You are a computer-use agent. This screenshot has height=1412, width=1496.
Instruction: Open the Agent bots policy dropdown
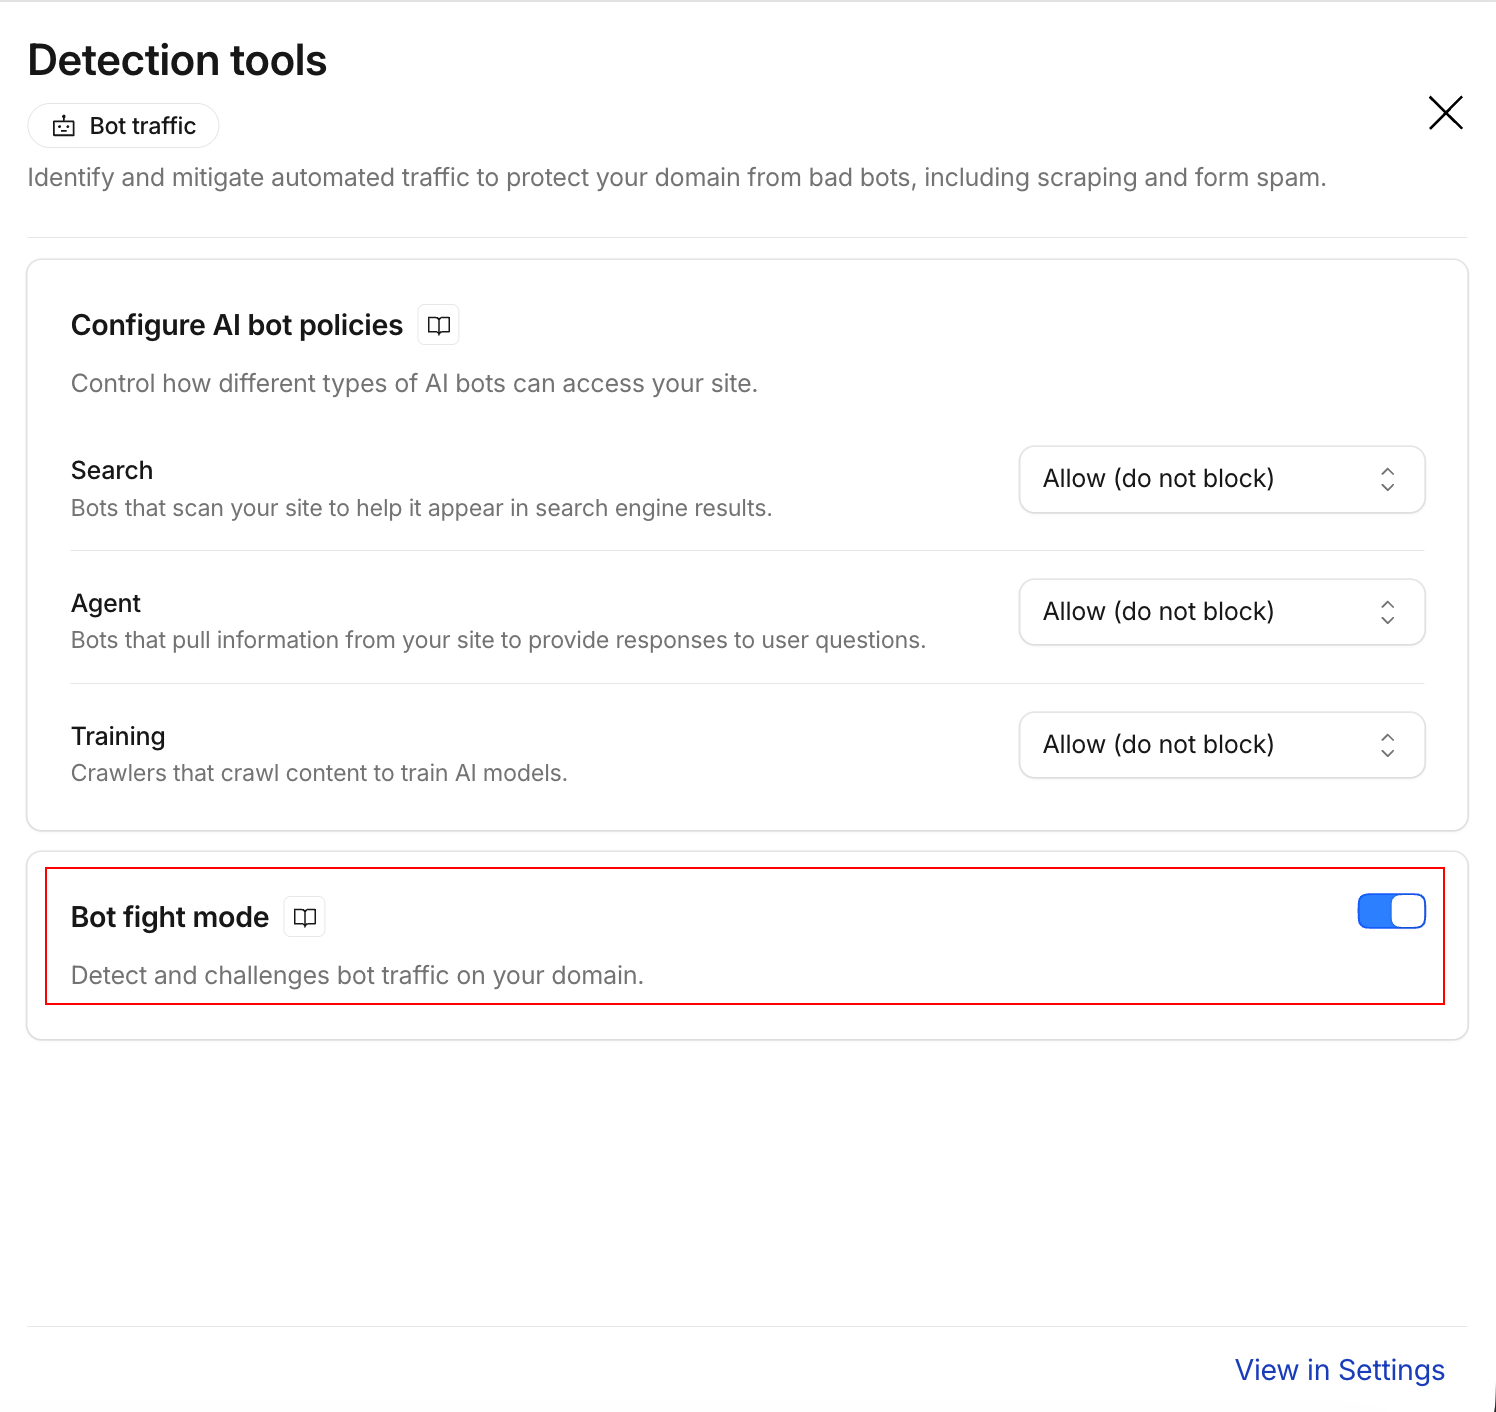1222,612
